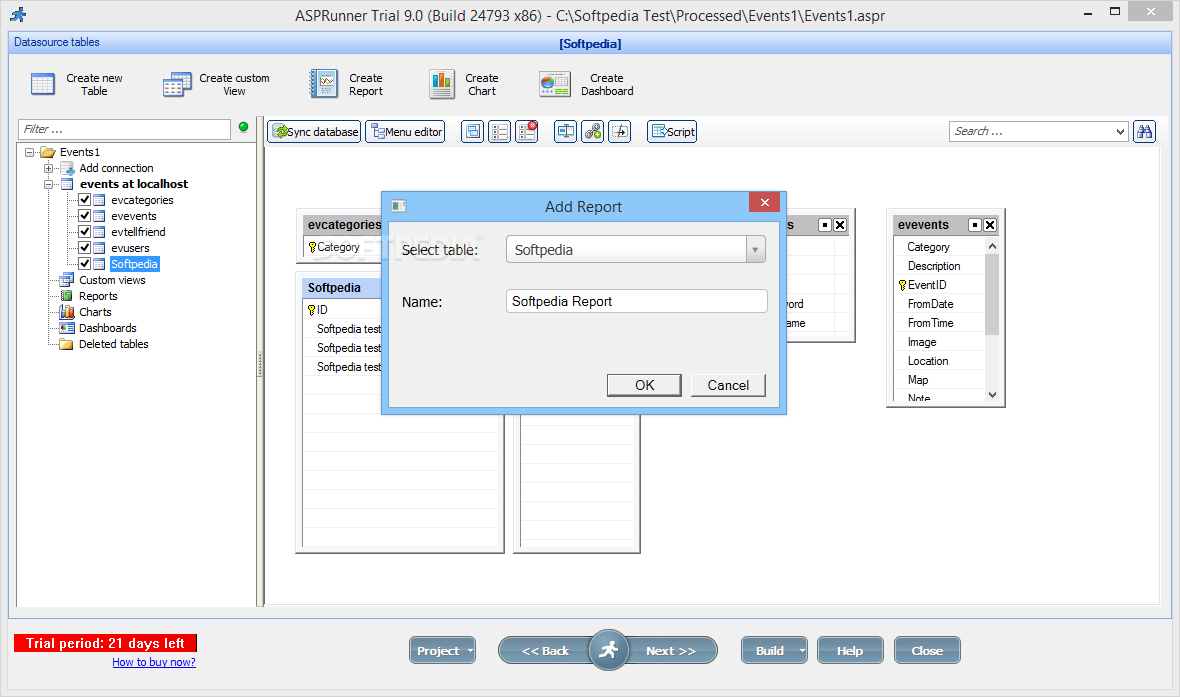Click the Dashboards icon in tree

tap(67, 327)
